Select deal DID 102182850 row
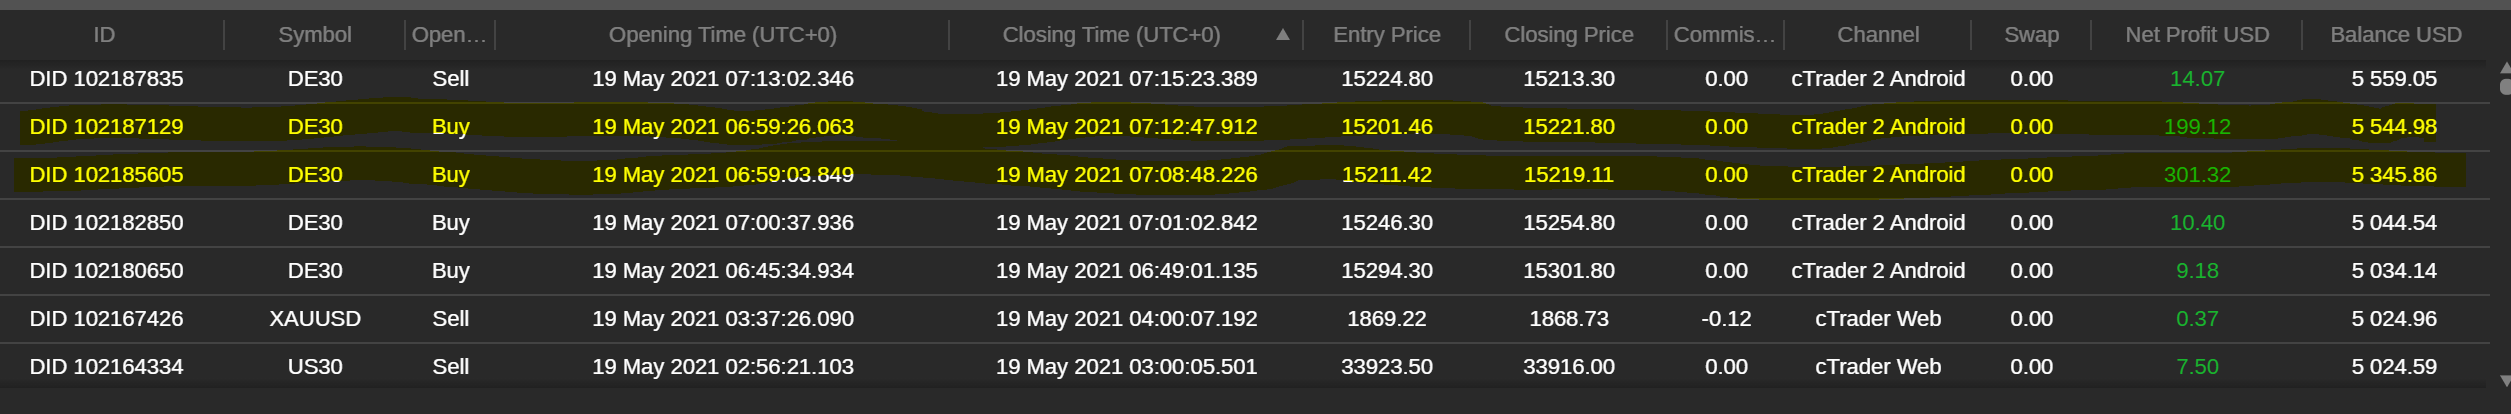Viewport: 2511px width, 414px height. (1243, 223)
